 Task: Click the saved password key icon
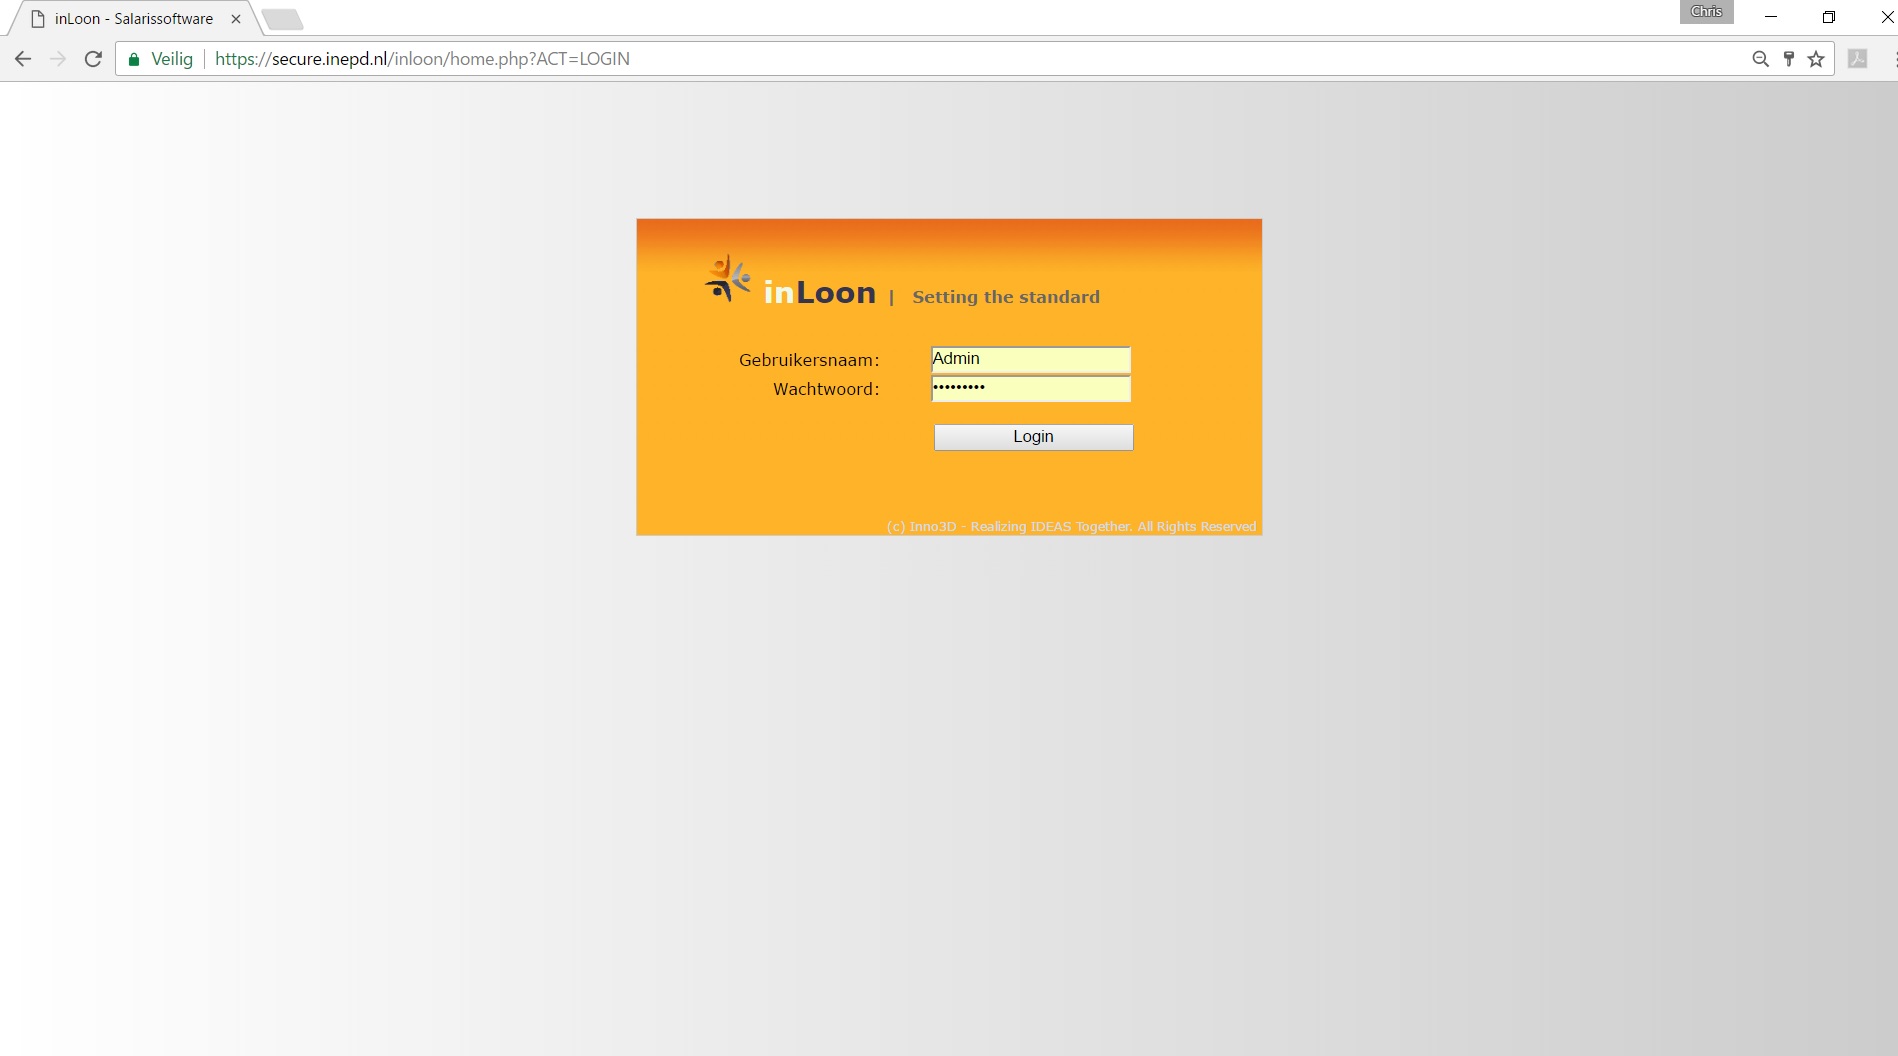coord(1789,59)
